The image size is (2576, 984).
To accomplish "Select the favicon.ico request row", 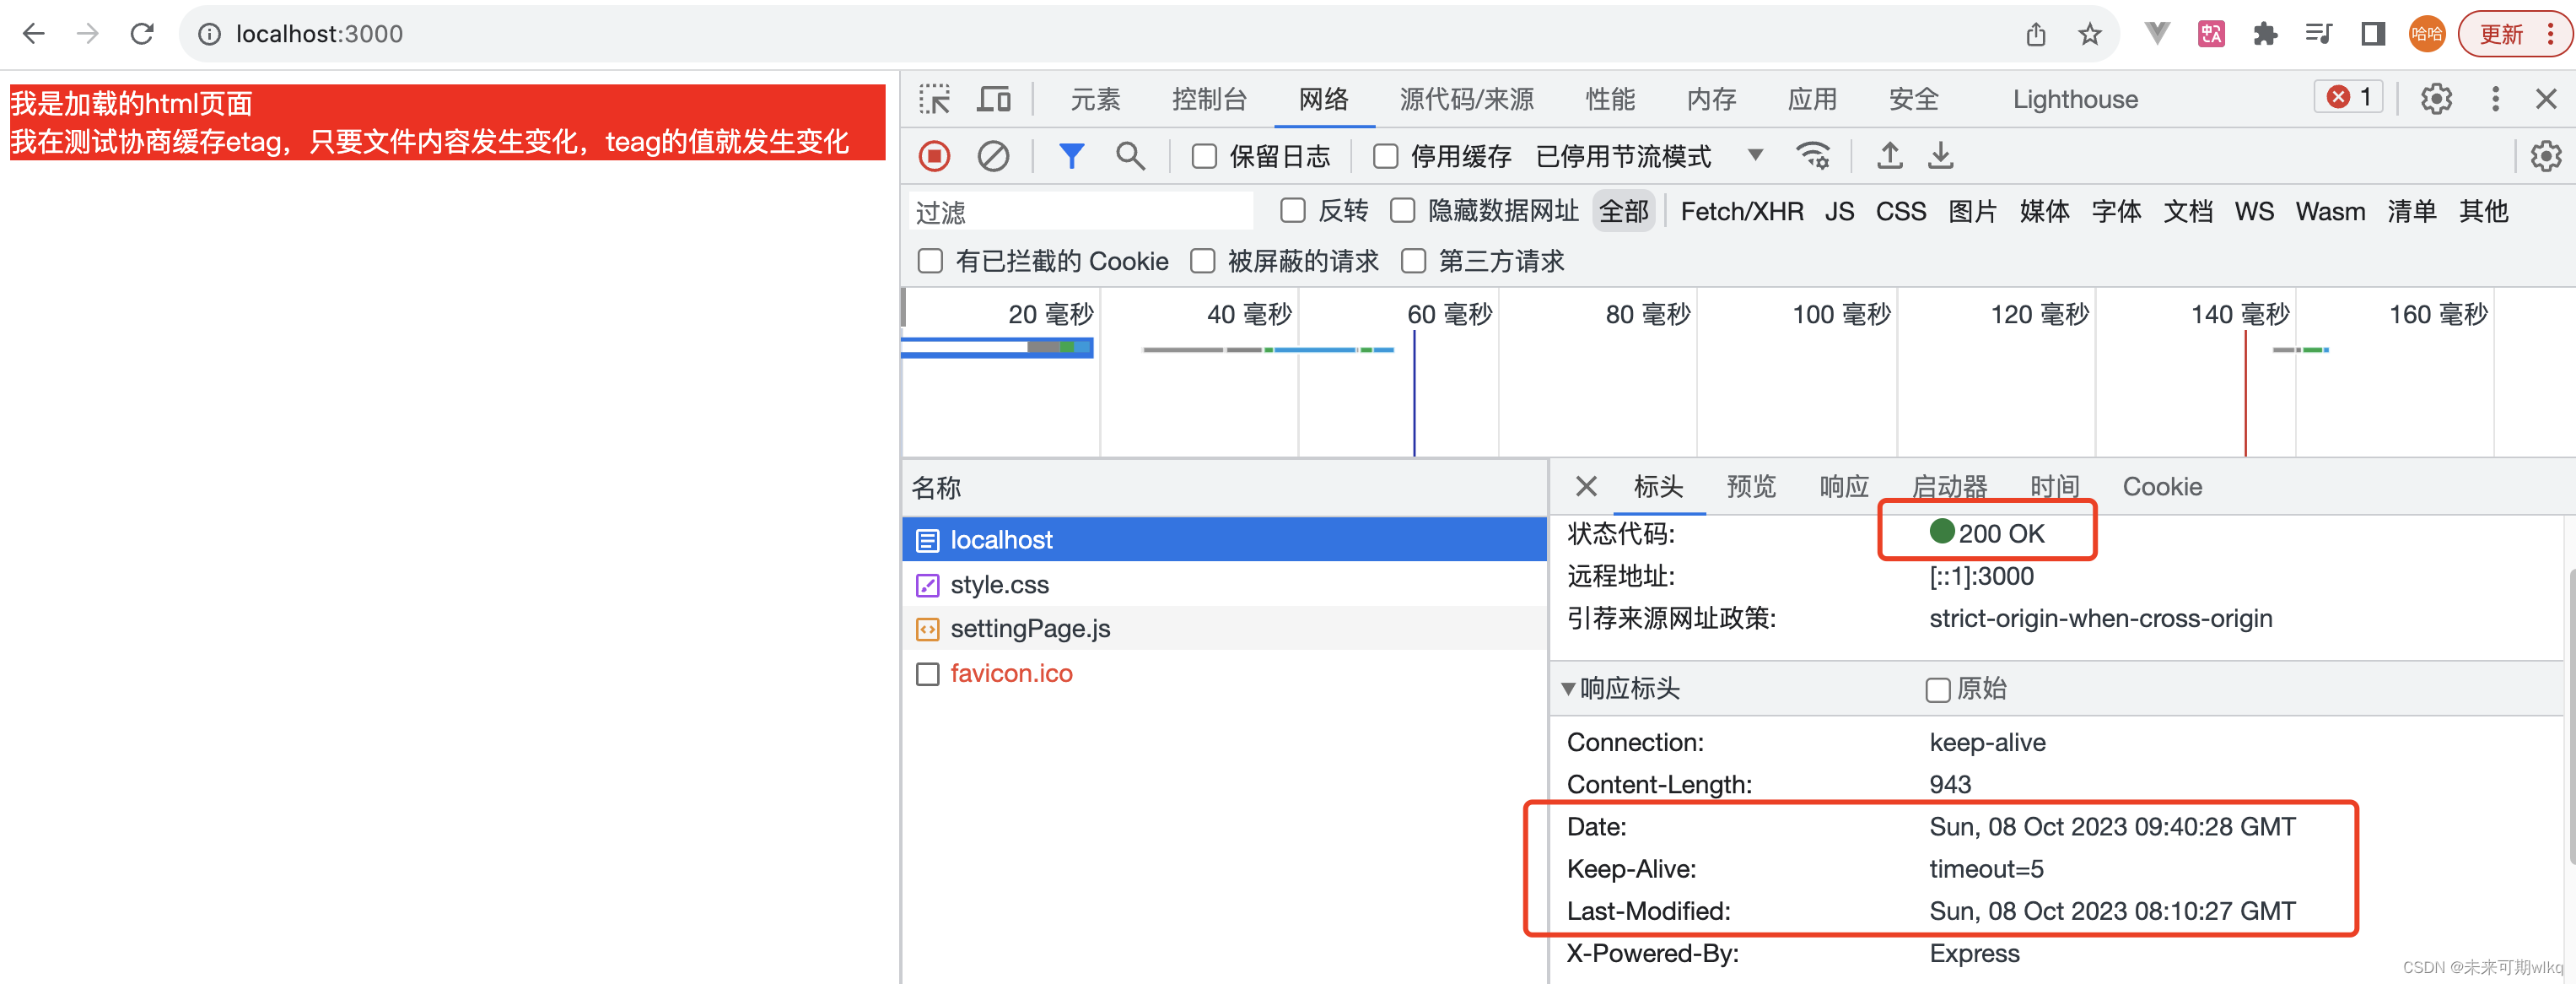I will [1225, 673].
